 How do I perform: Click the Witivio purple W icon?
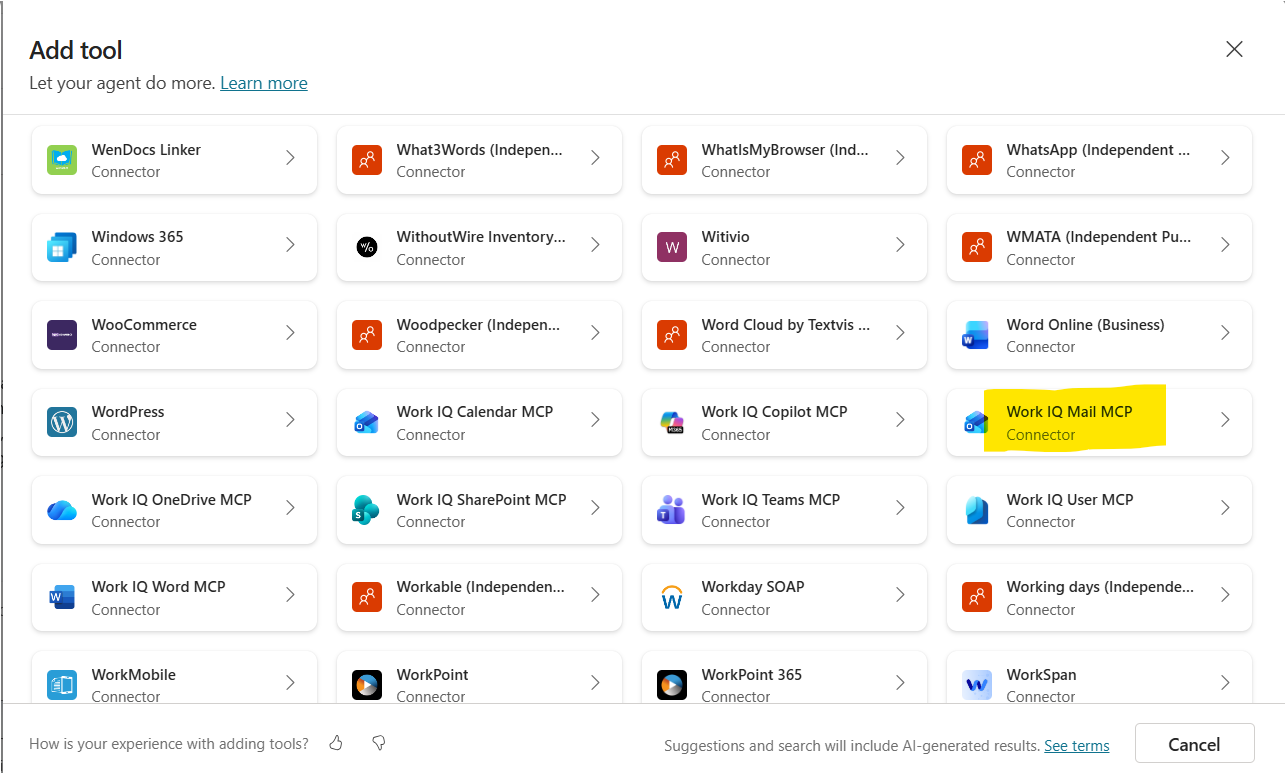coord(672,247)
